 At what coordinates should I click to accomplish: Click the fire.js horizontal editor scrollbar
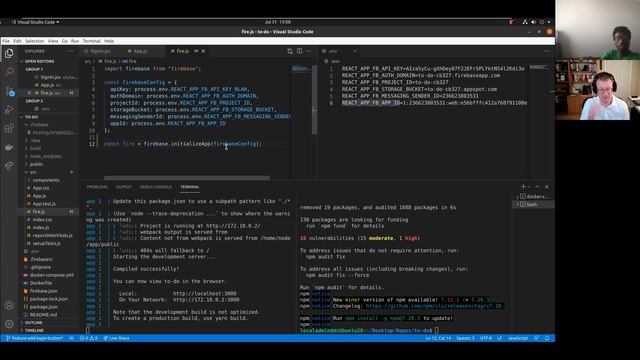pyautogui.click(x=187, y=178)
